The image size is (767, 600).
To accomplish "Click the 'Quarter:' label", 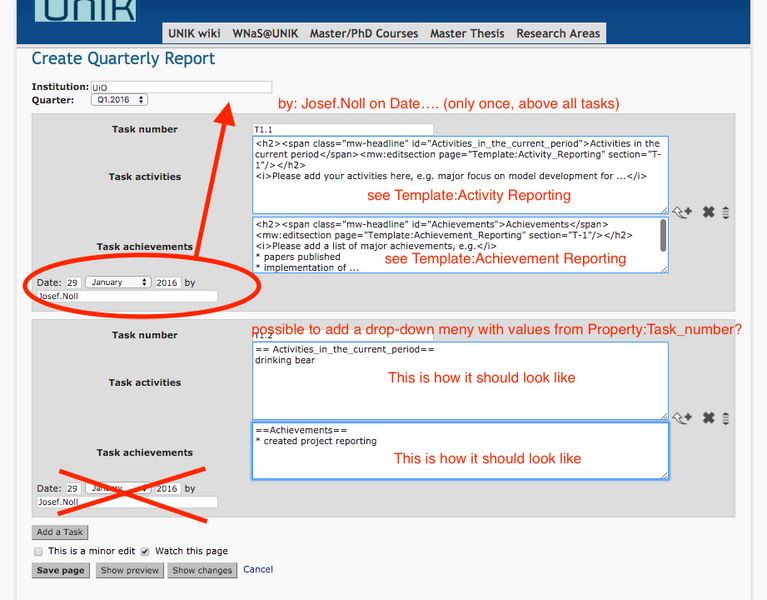I will click(53, 100).
